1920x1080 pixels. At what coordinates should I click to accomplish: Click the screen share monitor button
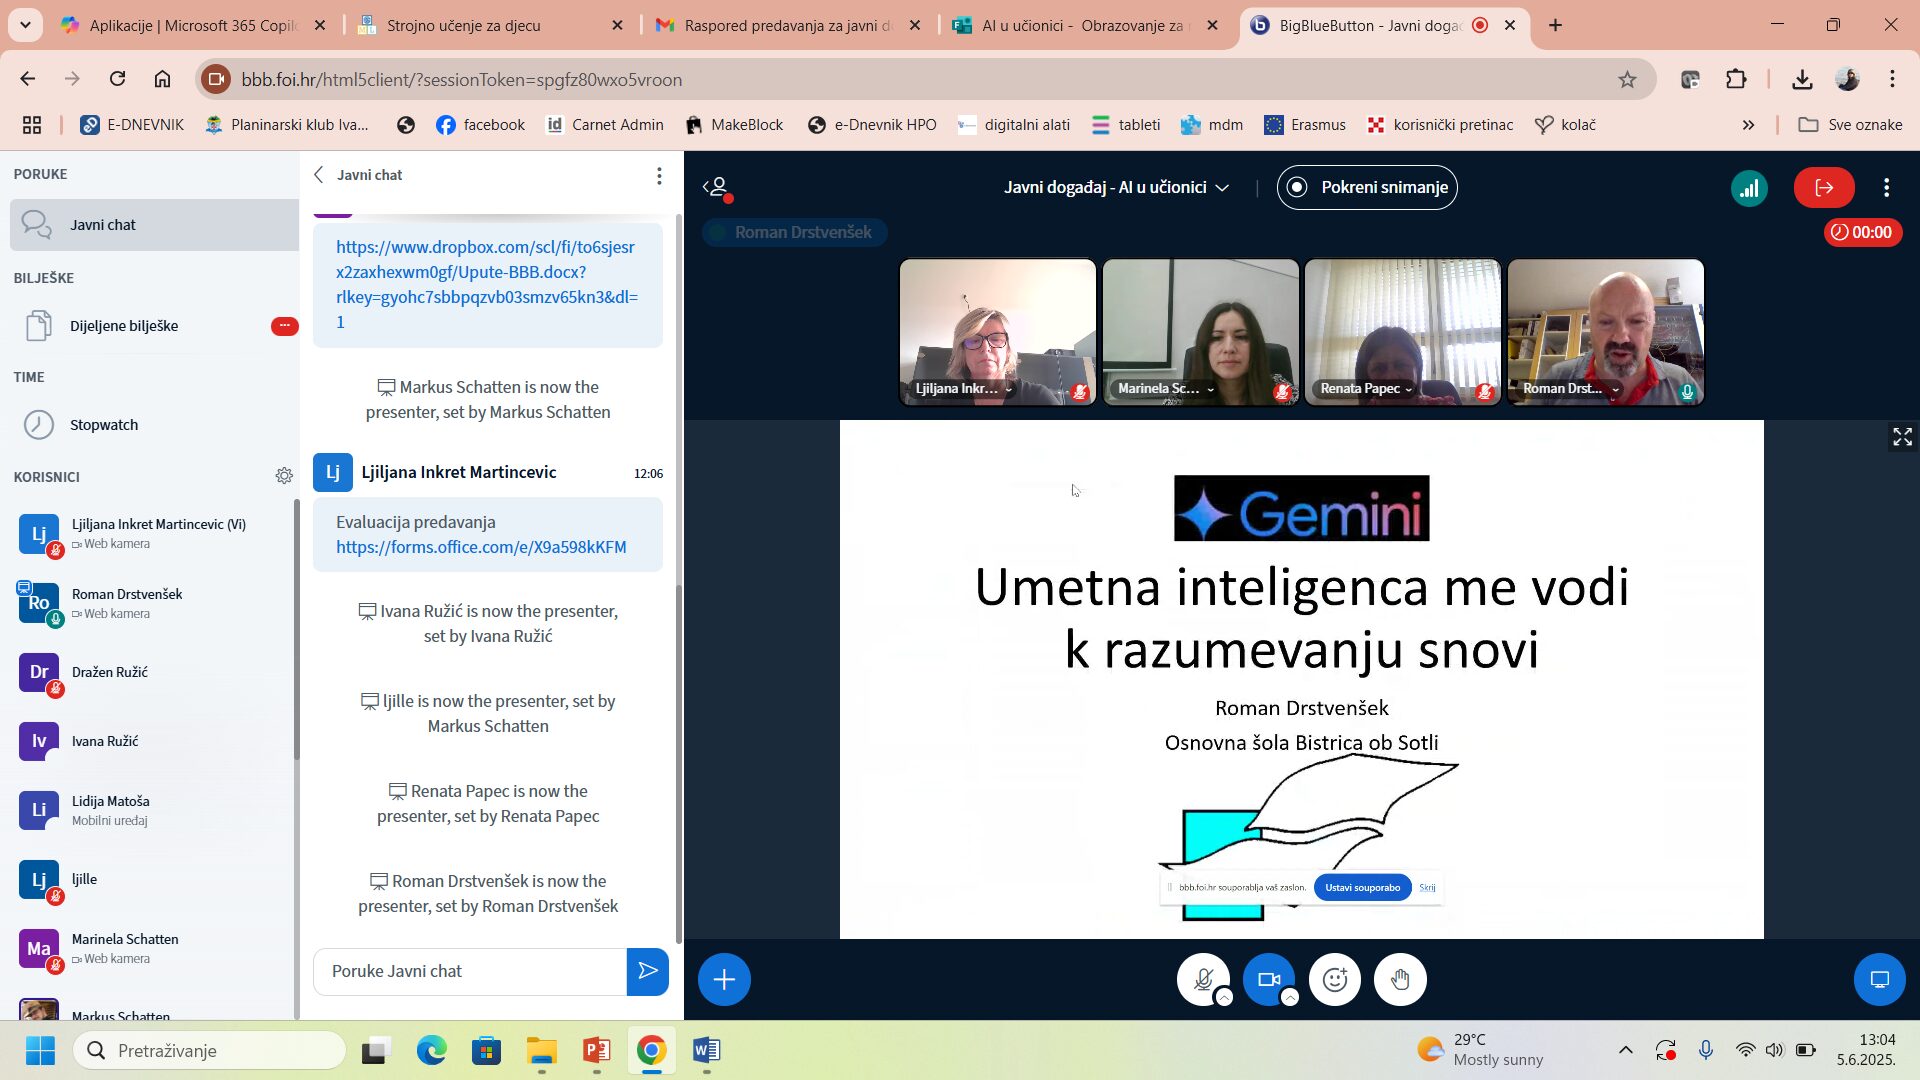[1880, 979]
